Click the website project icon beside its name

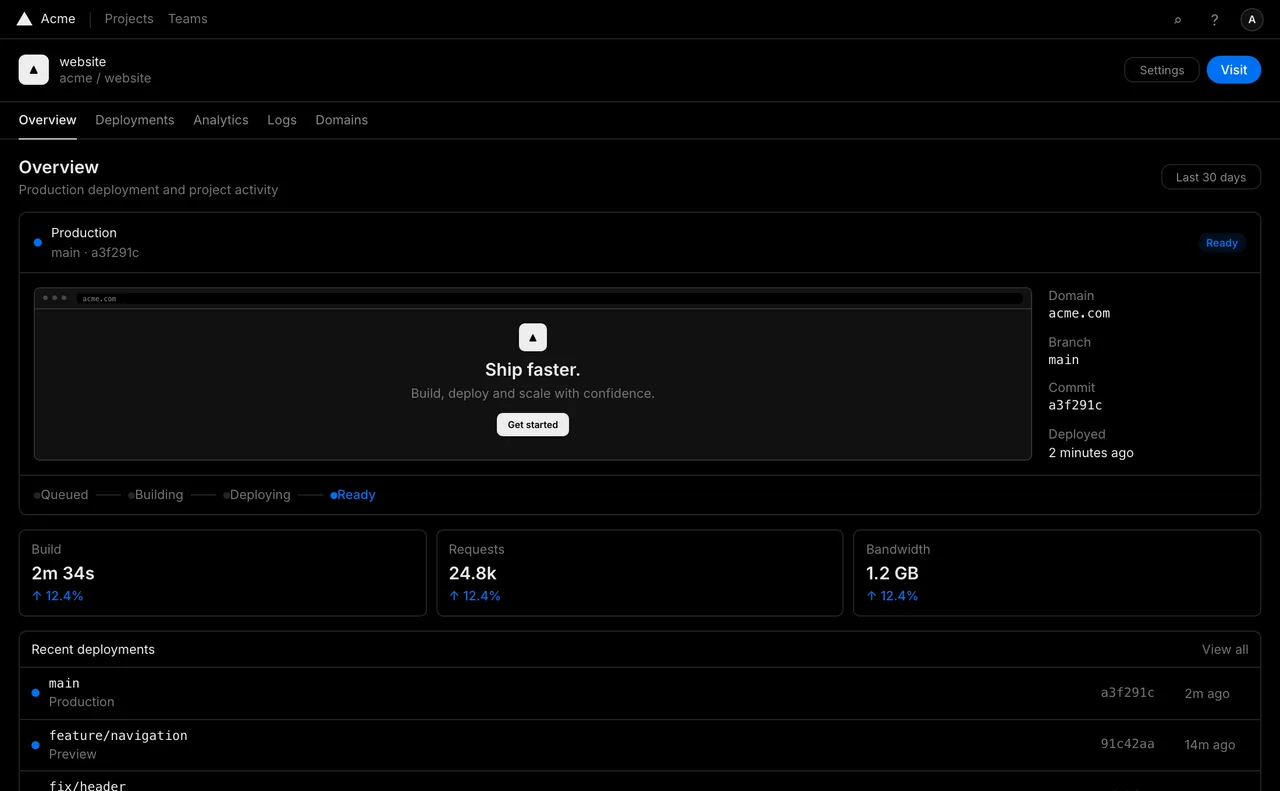[34, 70]
